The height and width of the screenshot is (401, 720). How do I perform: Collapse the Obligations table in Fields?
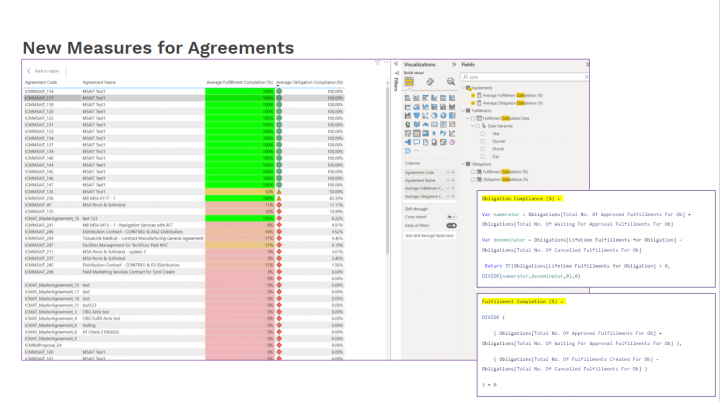pyautogui.click(x=463, y=164)
